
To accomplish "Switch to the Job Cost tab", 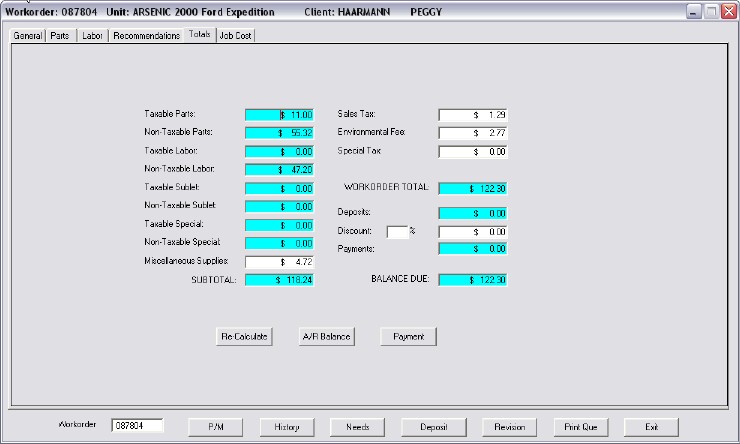I will click(236, 35).
